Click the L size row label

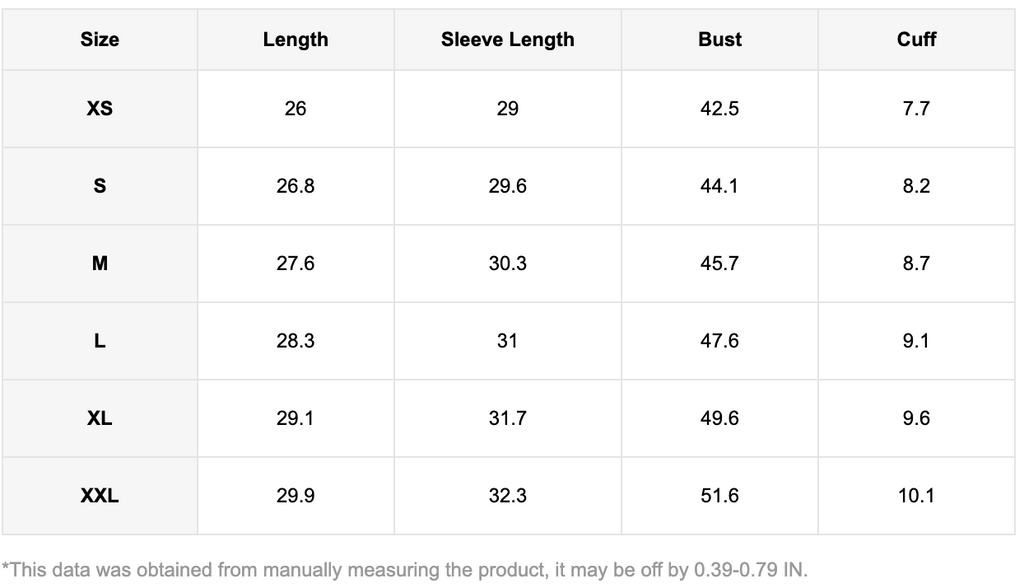(x=100, y=341)
